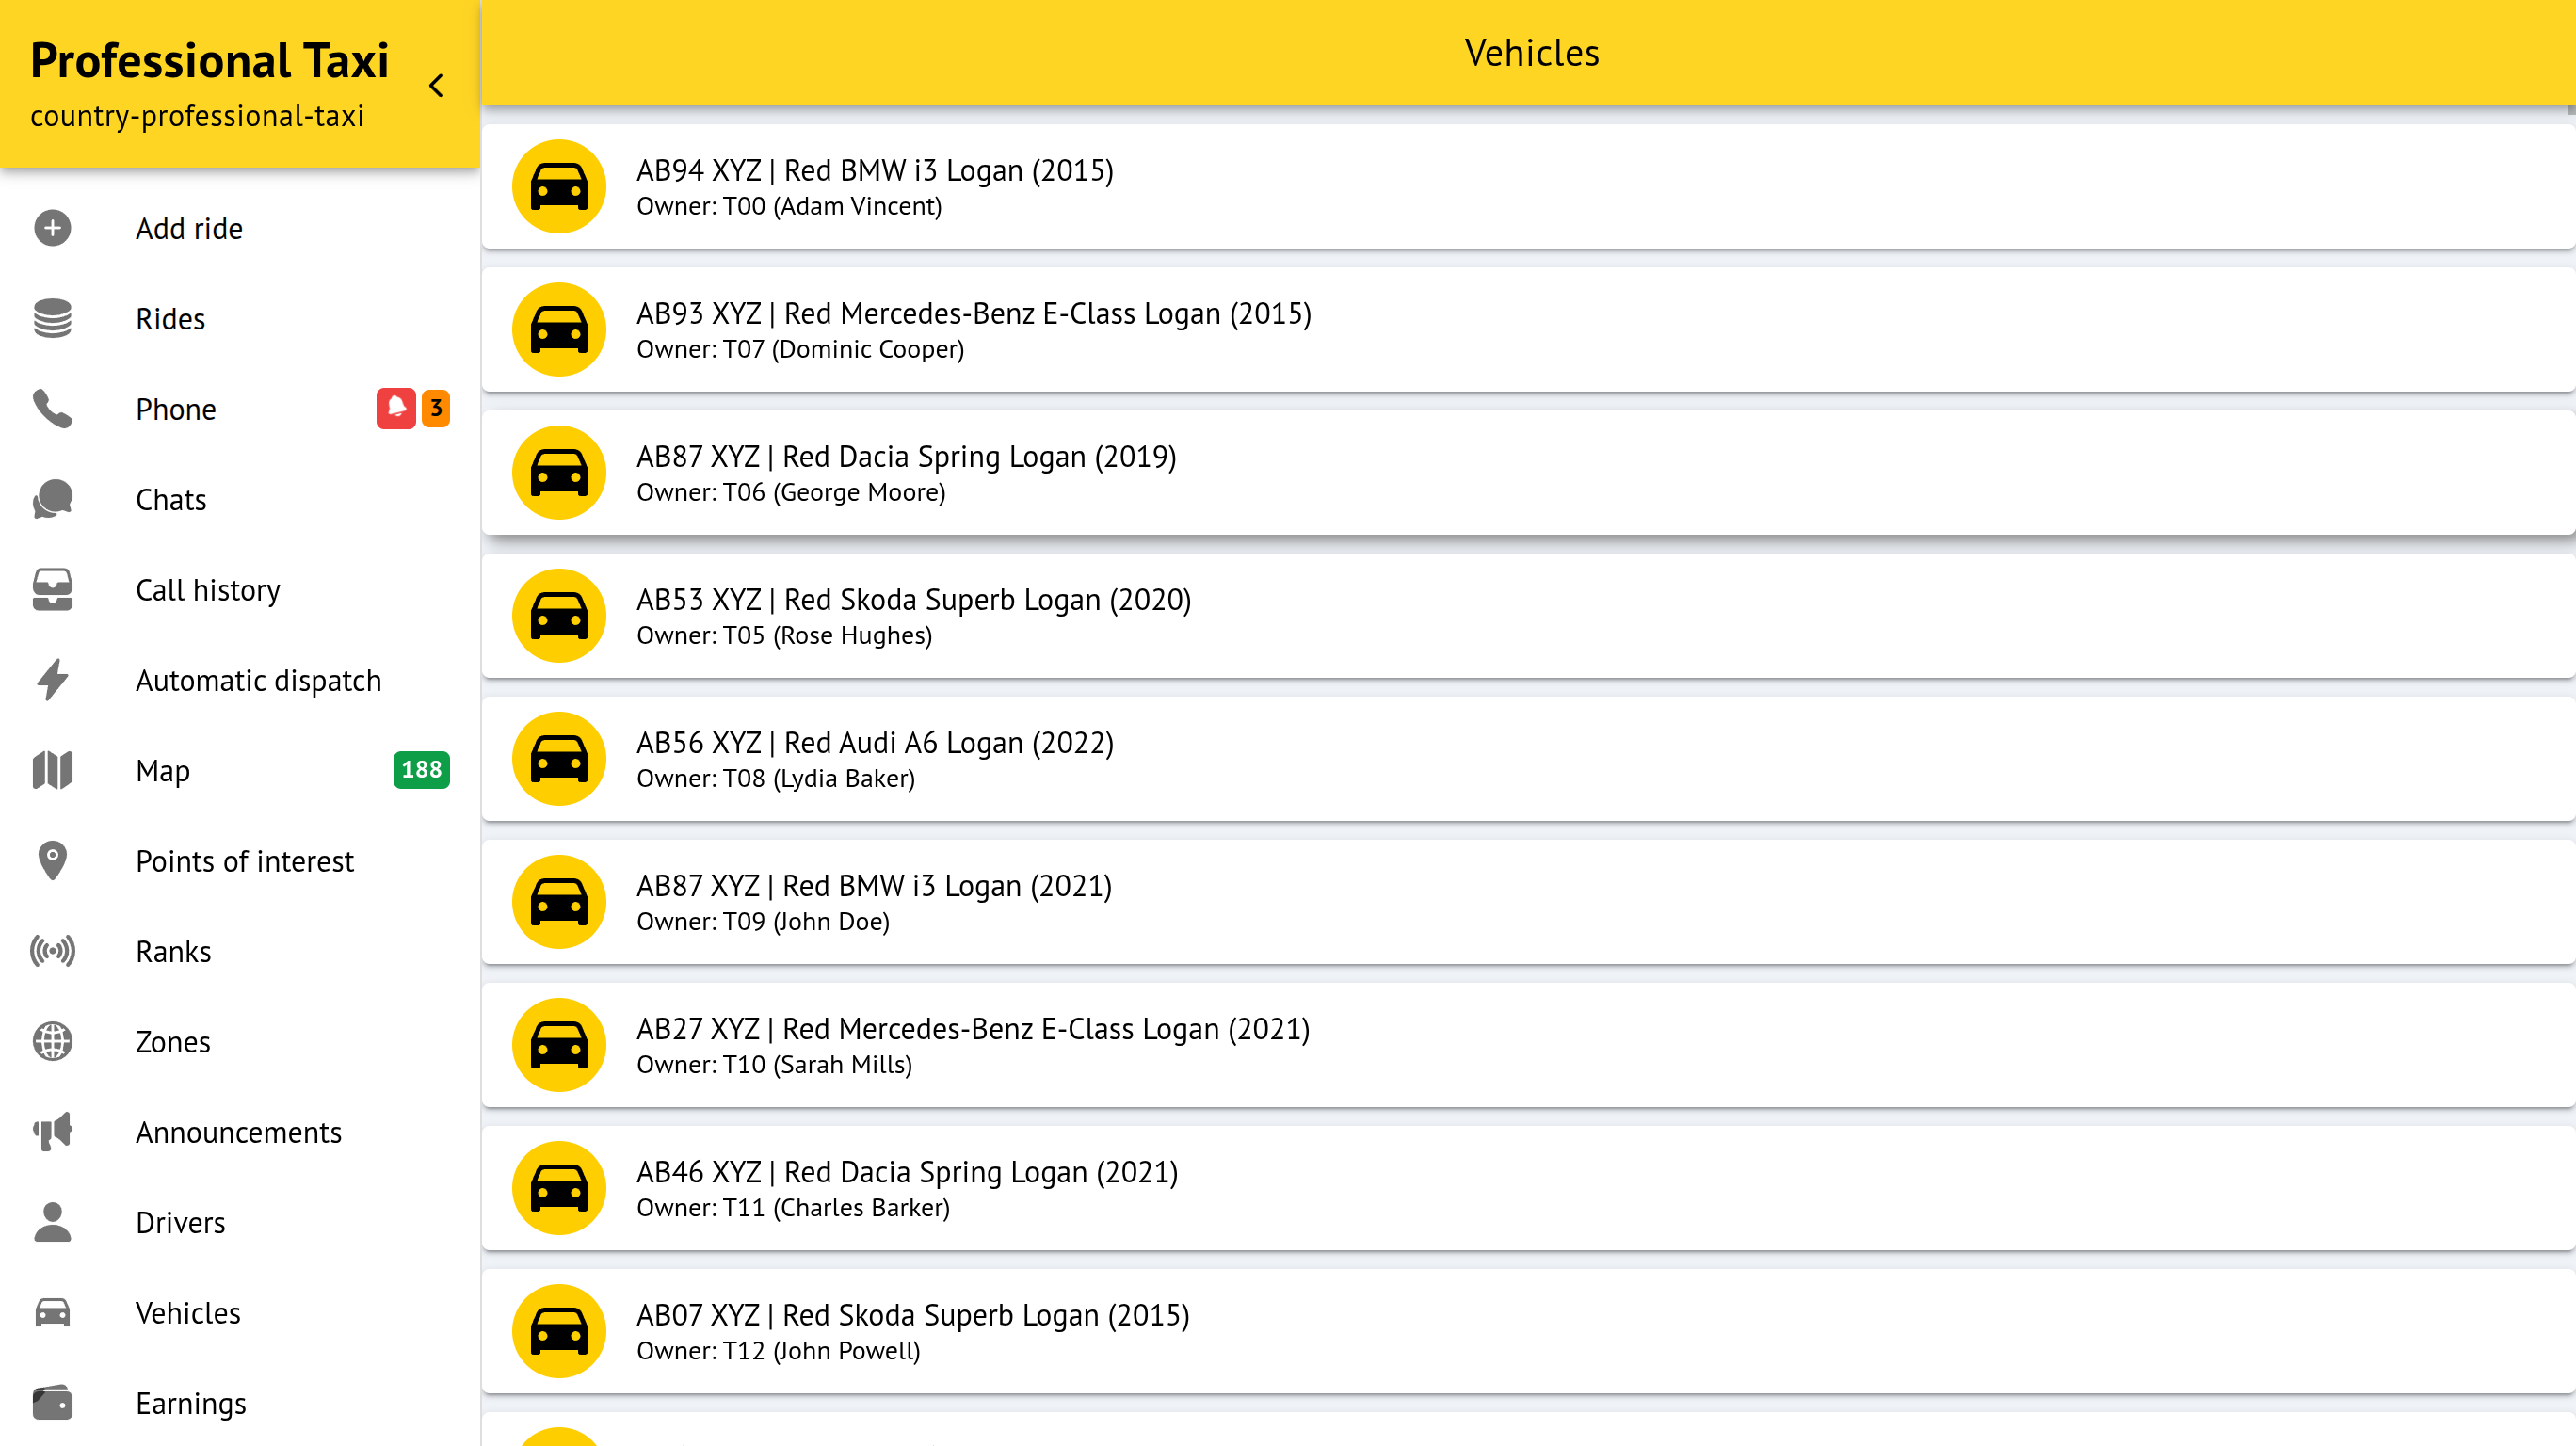Click the Add ride plus icon
2576x1446 pixels.
tap(52, 228)
